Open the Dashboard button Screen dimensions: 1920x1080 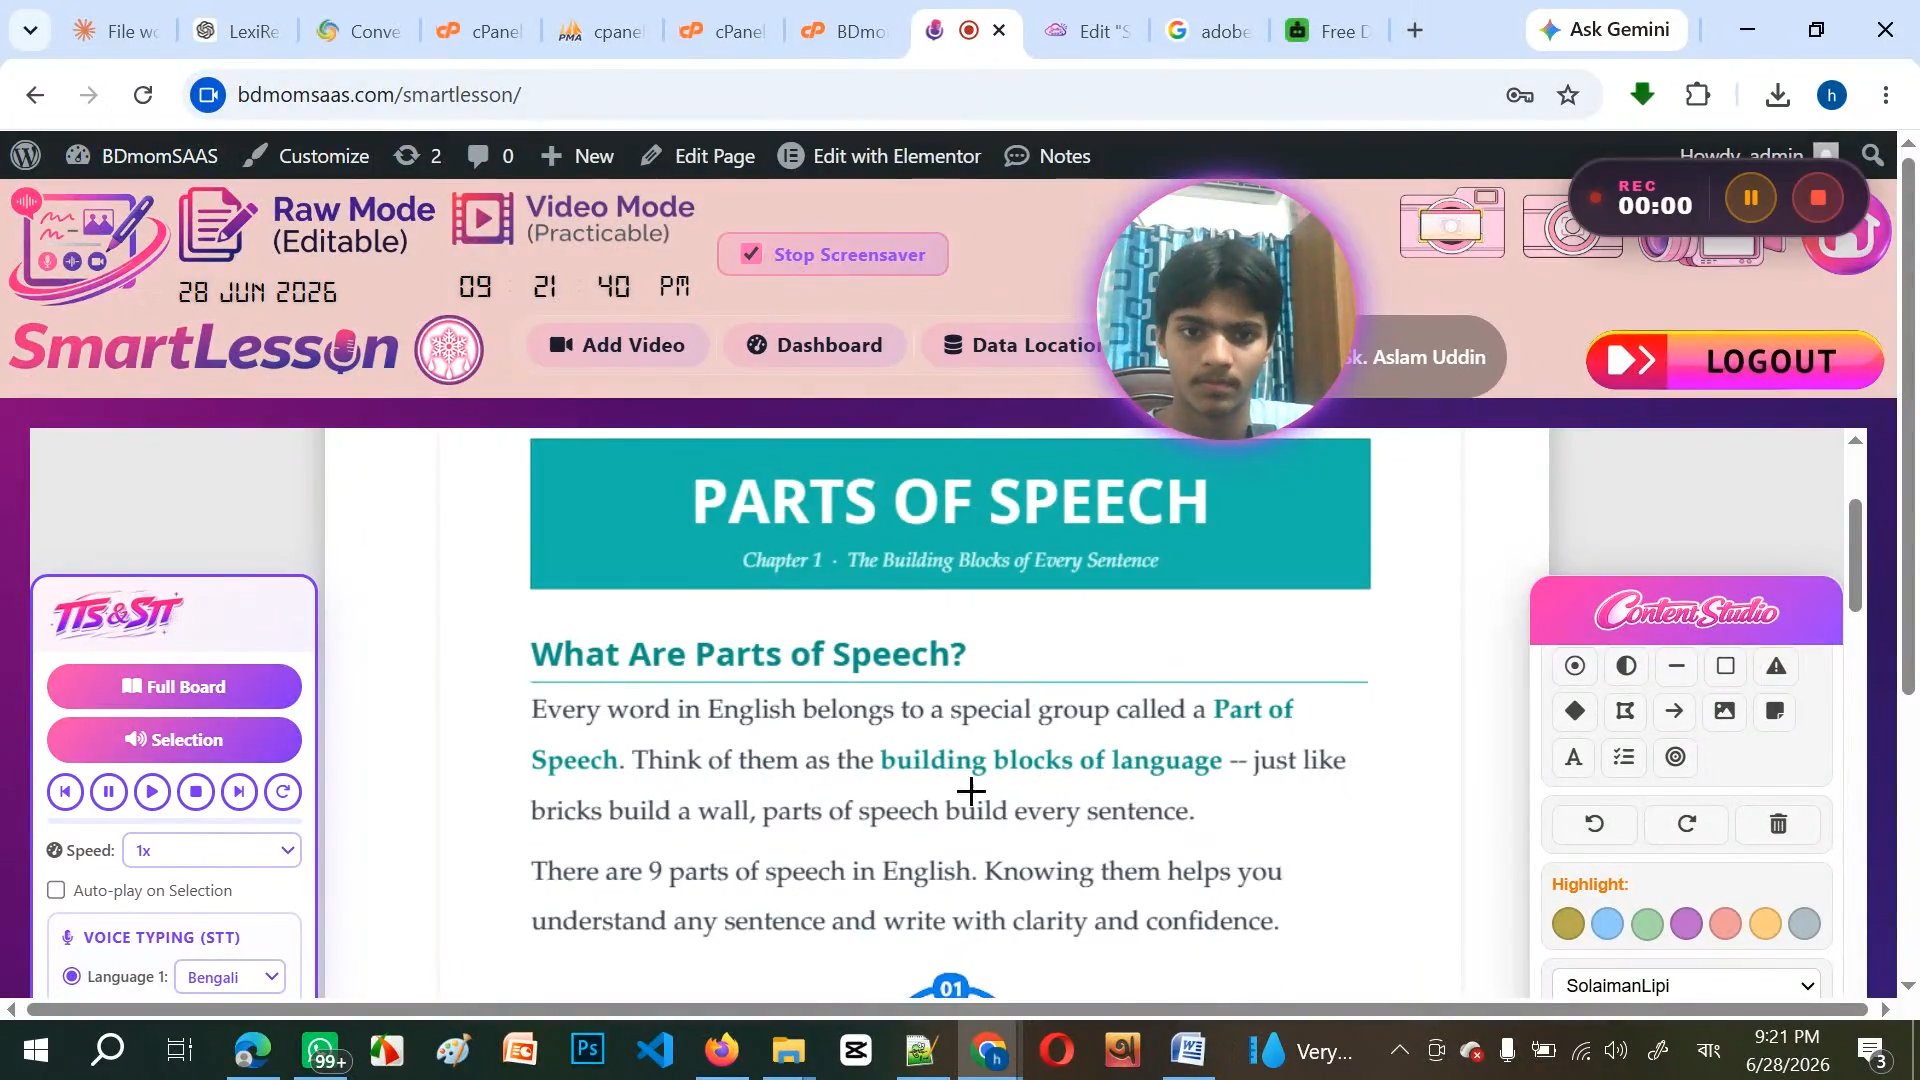[x=814, y=345]
